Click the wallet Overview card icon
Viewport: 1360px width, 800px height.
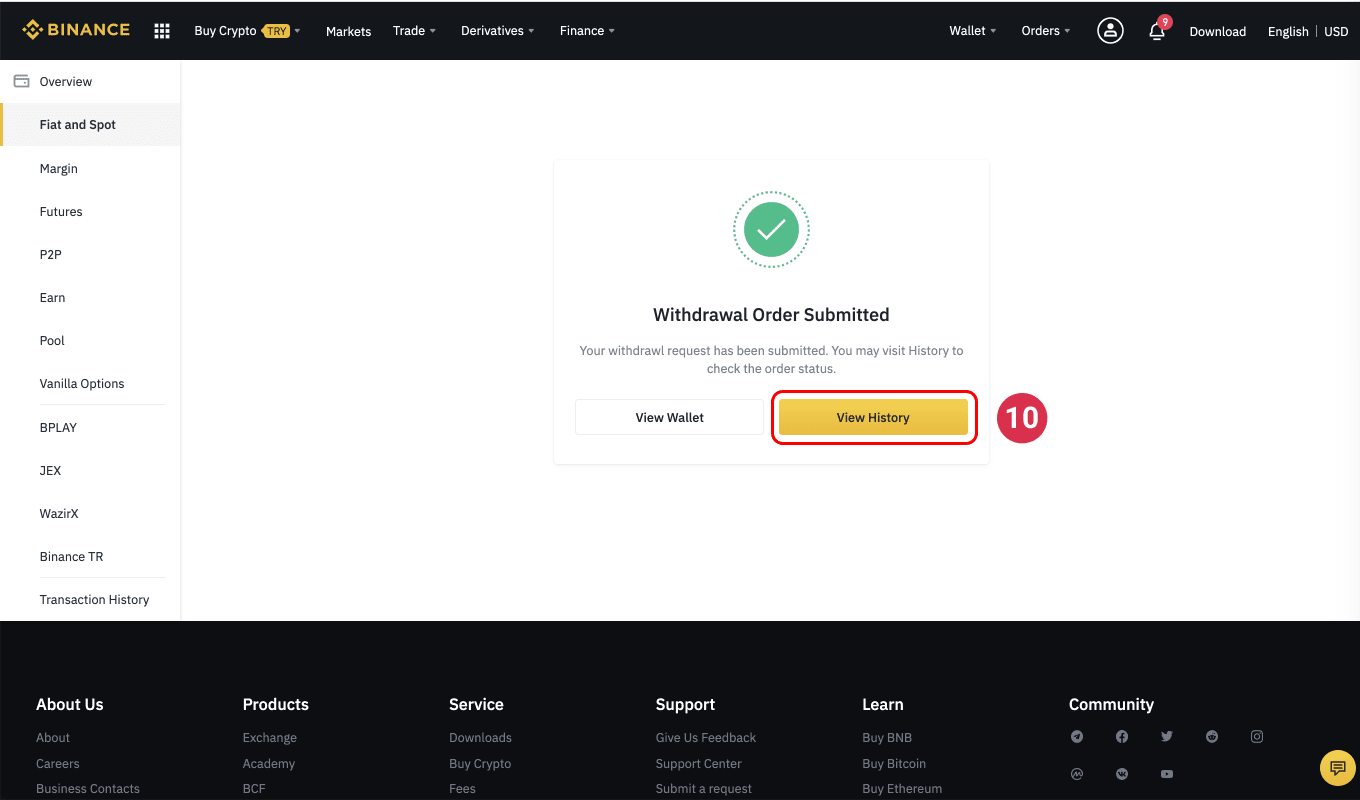pos(21,81)
